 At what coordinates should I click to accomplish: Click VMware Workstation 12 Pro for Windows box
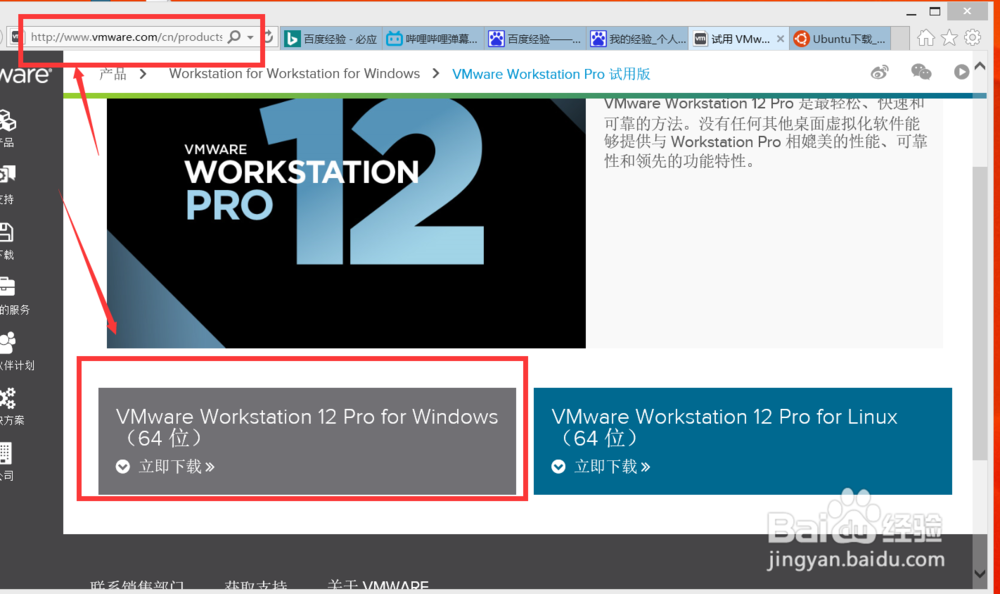tap(307, 441)
